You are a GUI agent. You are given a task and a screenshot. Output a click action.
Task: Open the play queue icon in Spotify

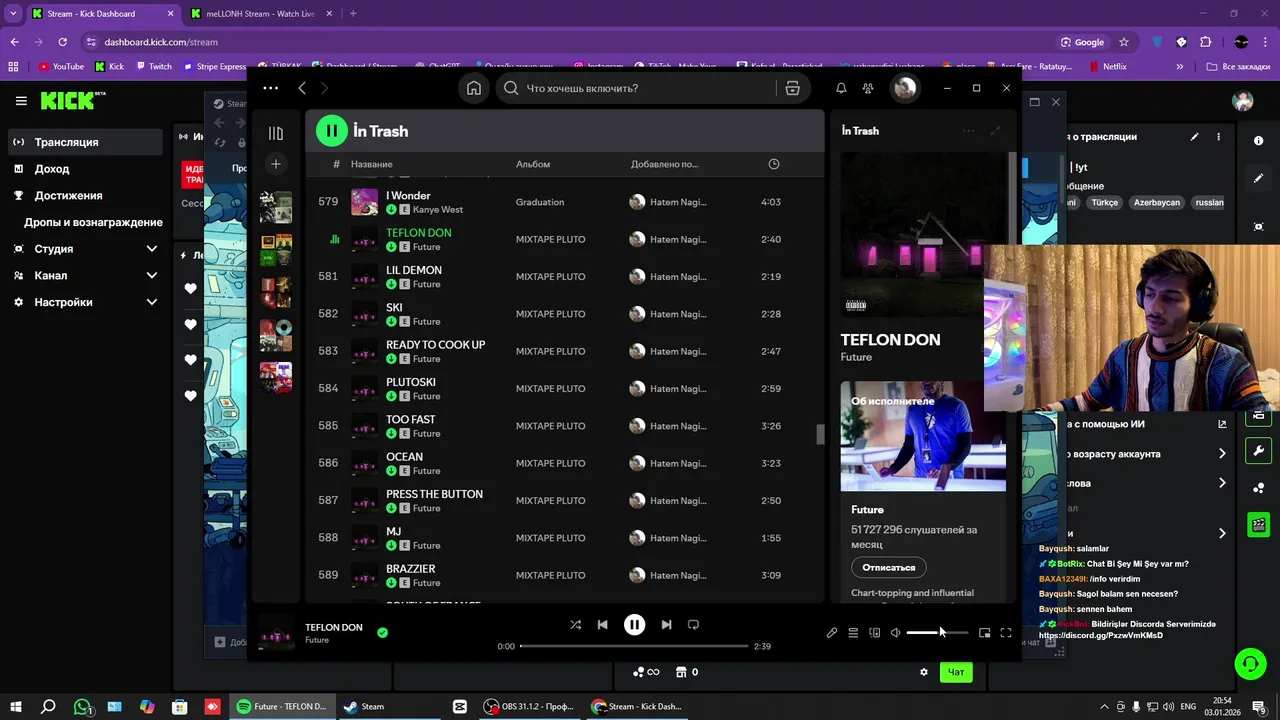(853, 632)
